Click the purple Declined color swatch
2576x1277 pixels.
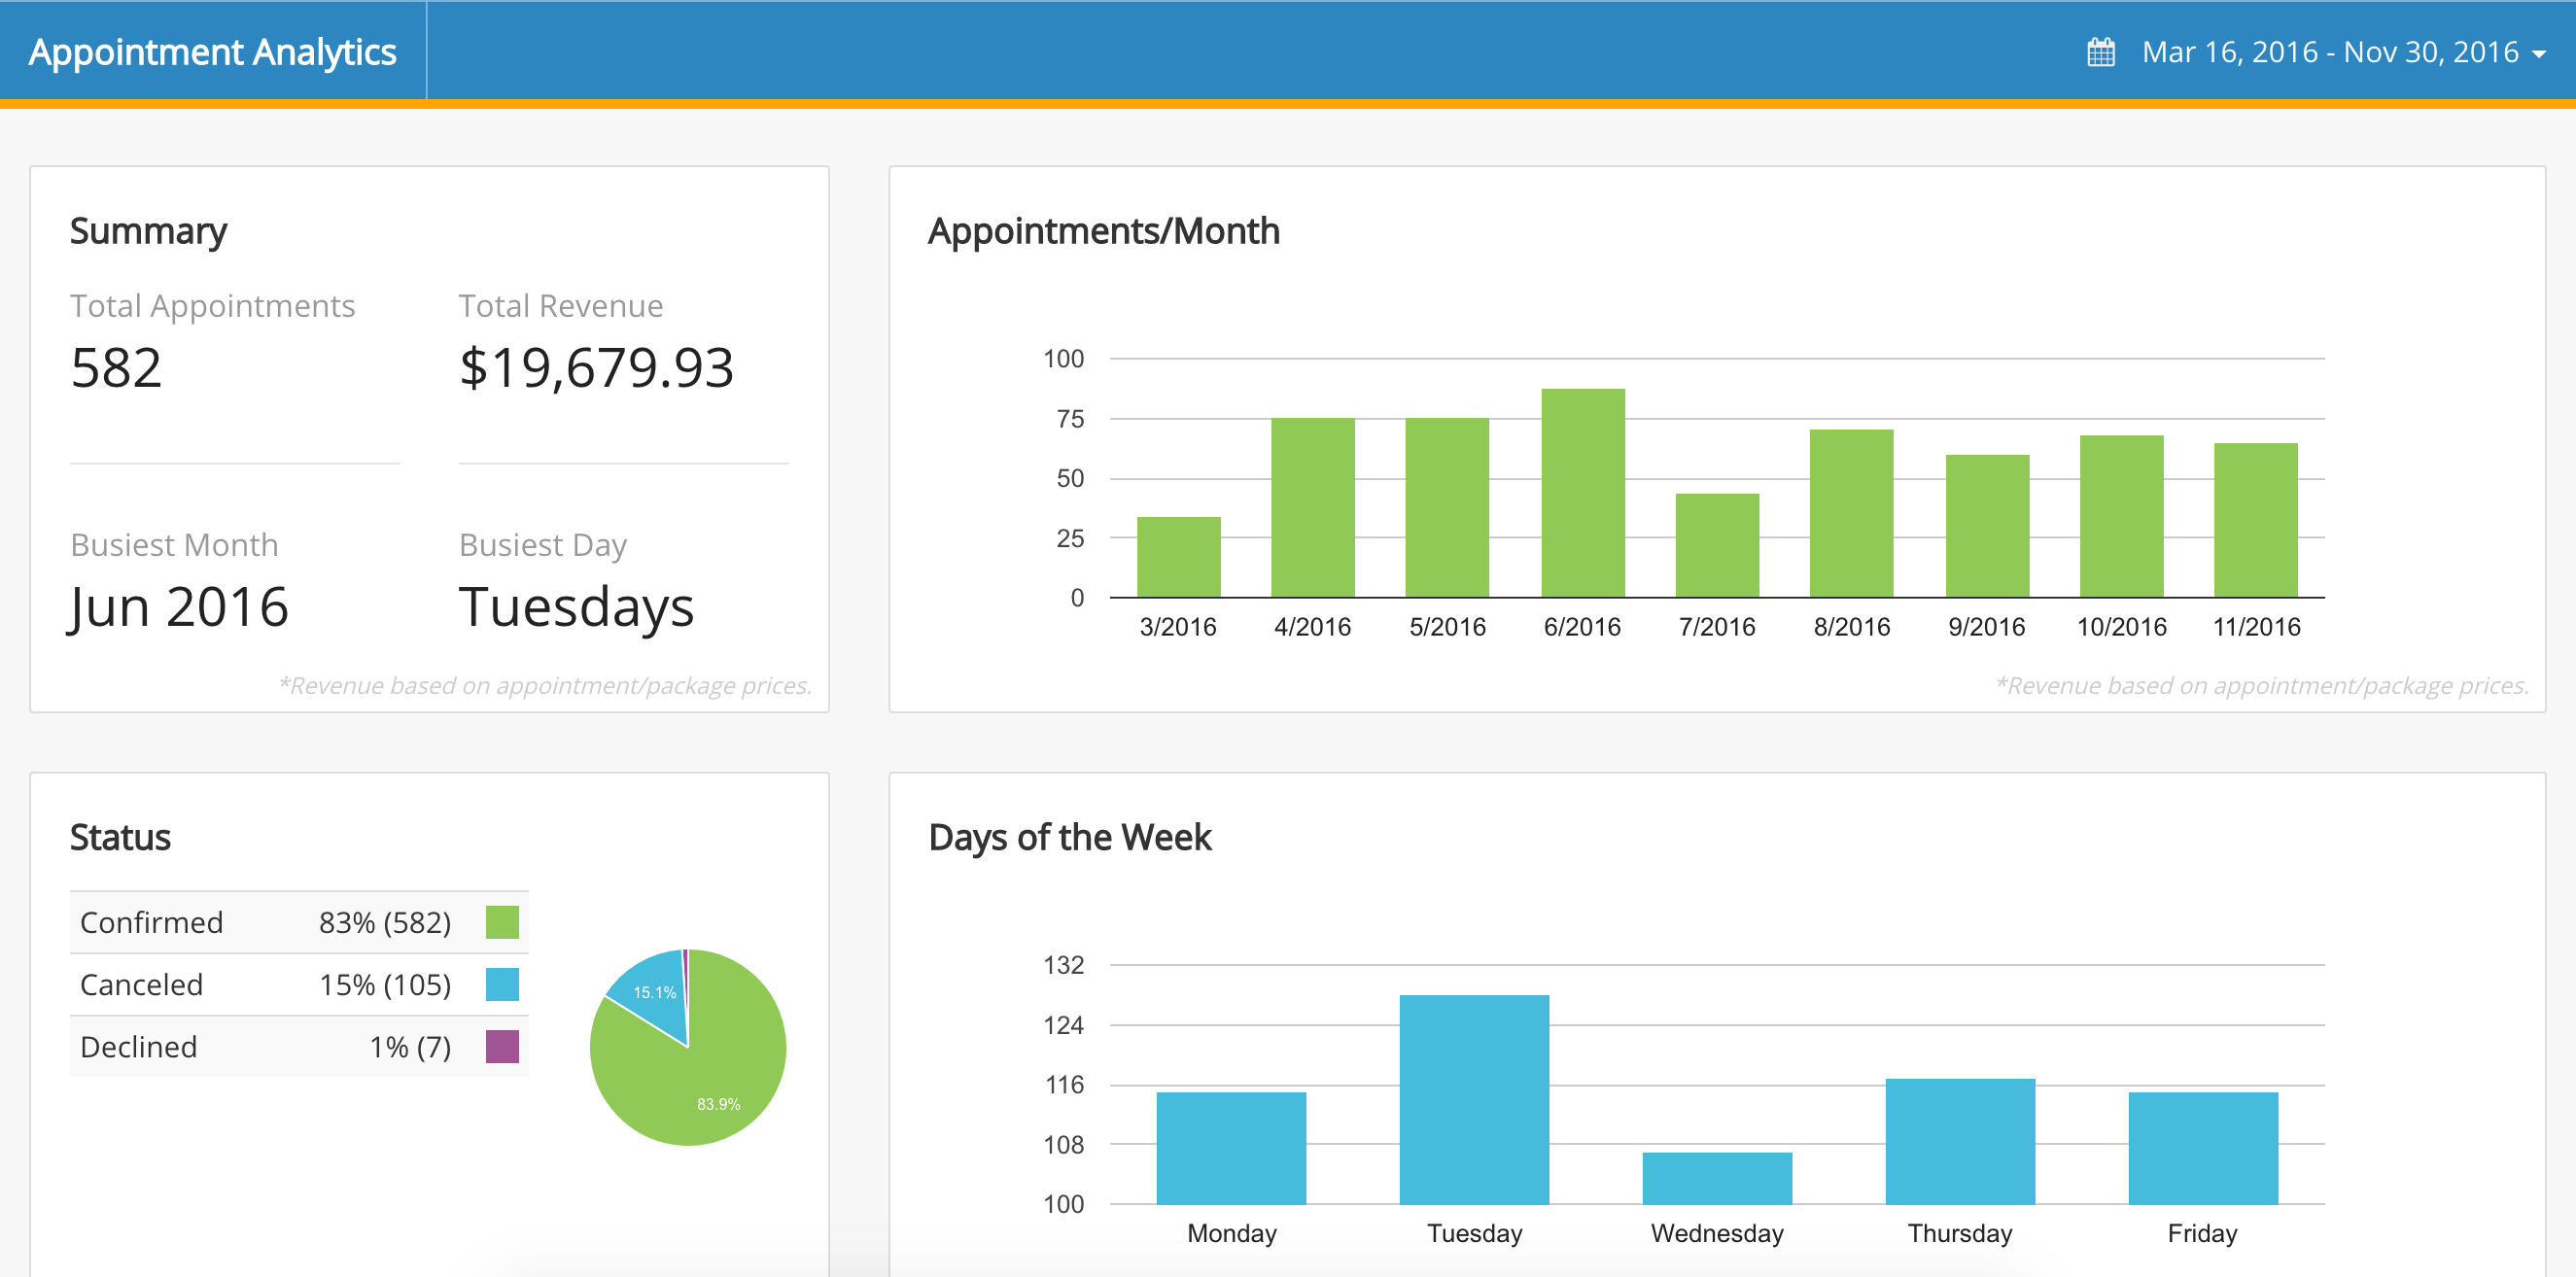coord(502,1046)
